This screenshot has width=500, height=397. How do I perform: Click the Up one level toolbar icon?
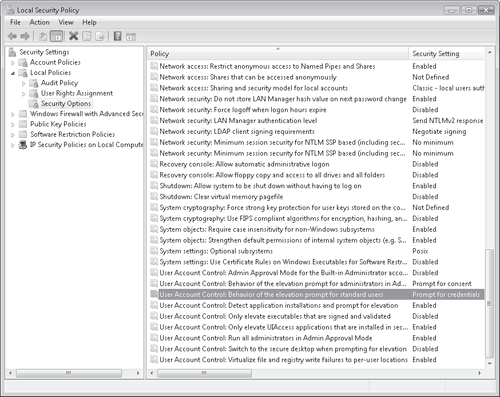[x=43, y=36]
